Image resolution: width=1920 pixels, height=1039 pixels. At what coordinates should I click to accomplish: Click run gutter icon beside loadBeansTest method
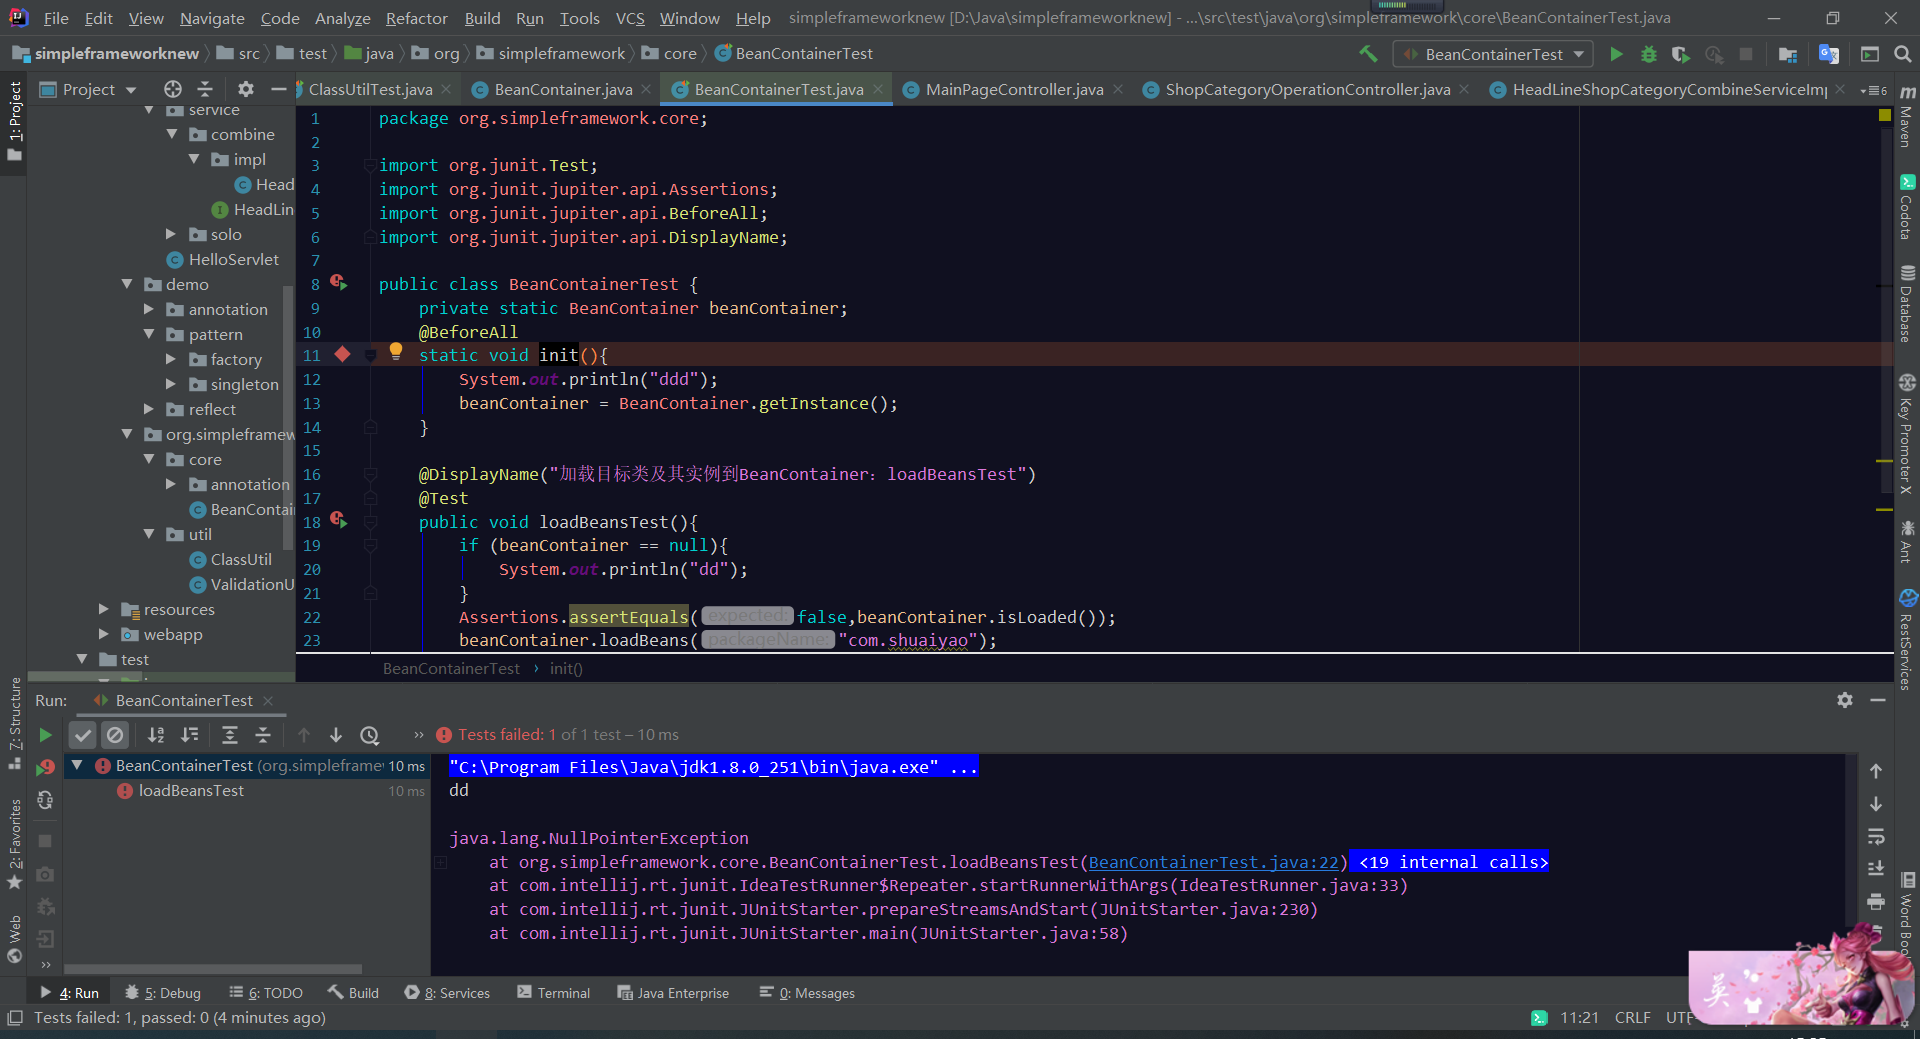pyautogui.click(x=339, y=520)
